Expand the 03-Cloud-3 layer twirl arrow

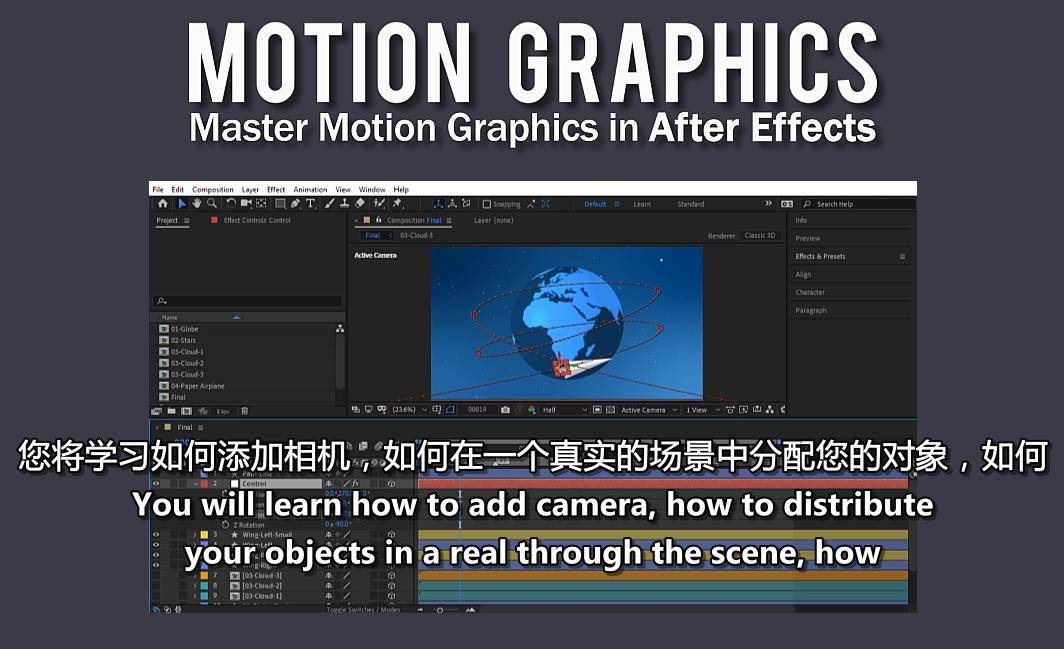(195, 576)
